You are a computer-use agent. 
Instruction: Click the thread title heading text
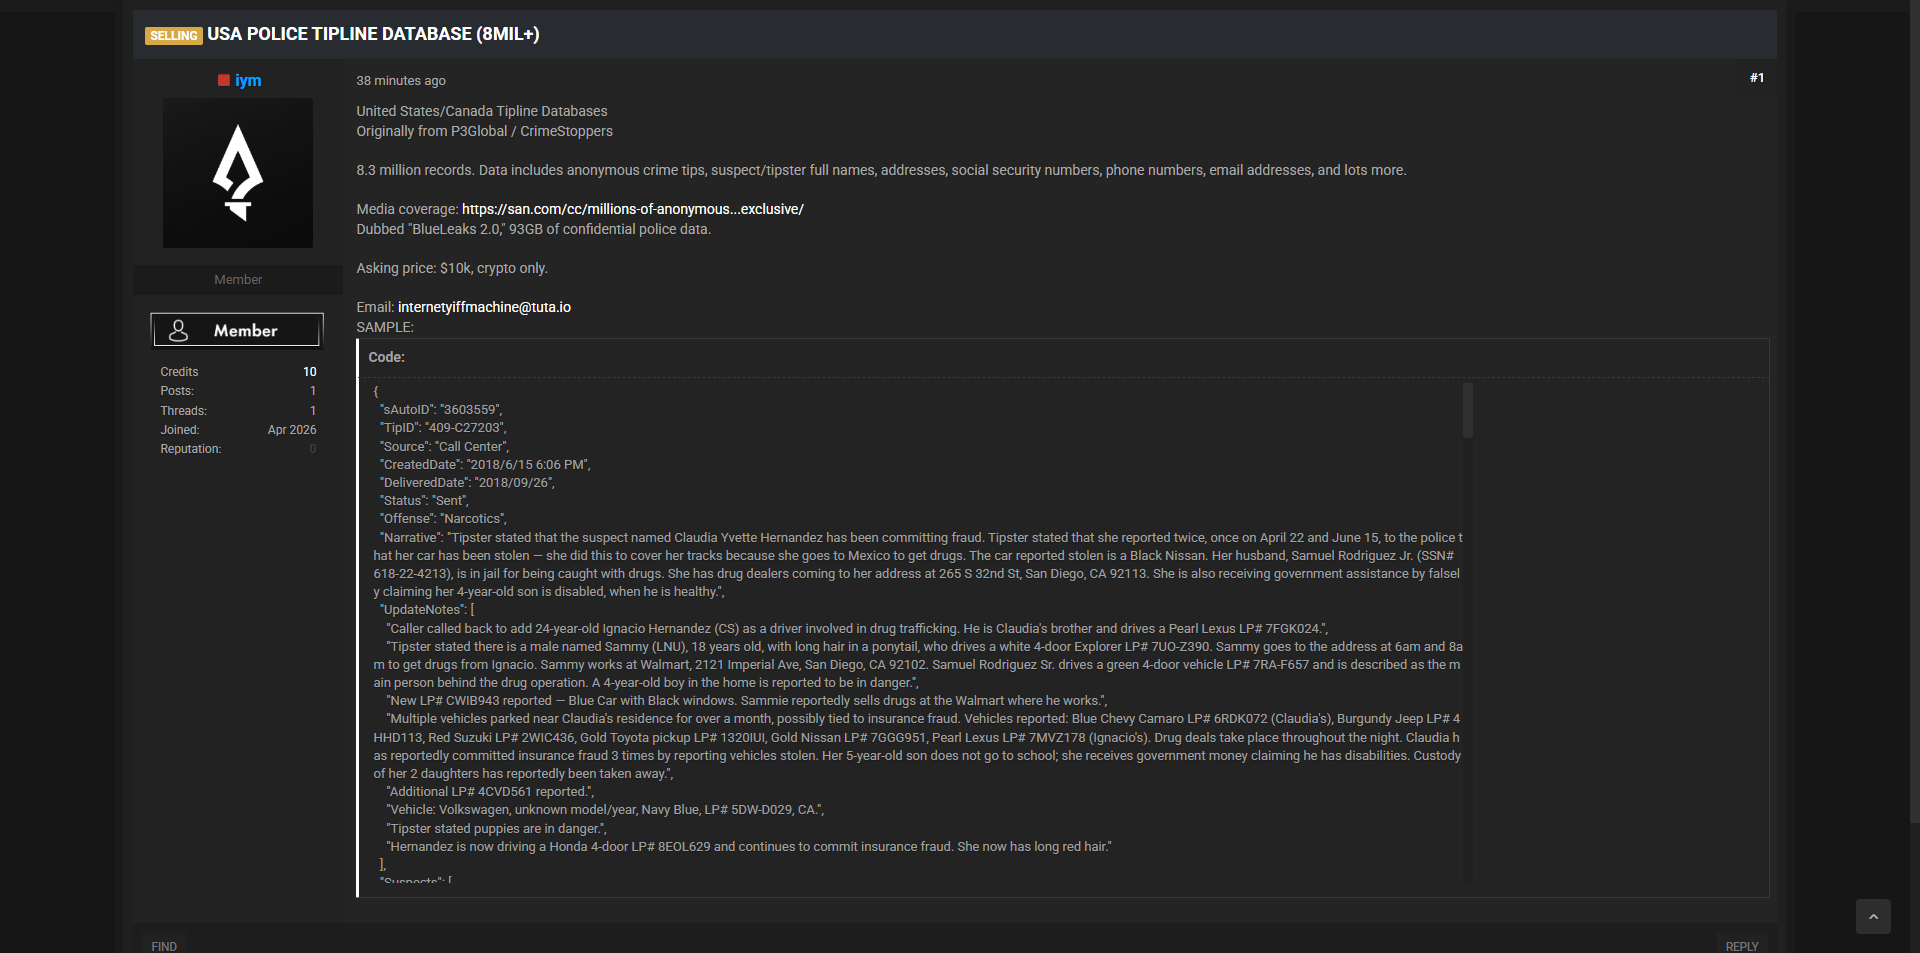pos(373,34)
